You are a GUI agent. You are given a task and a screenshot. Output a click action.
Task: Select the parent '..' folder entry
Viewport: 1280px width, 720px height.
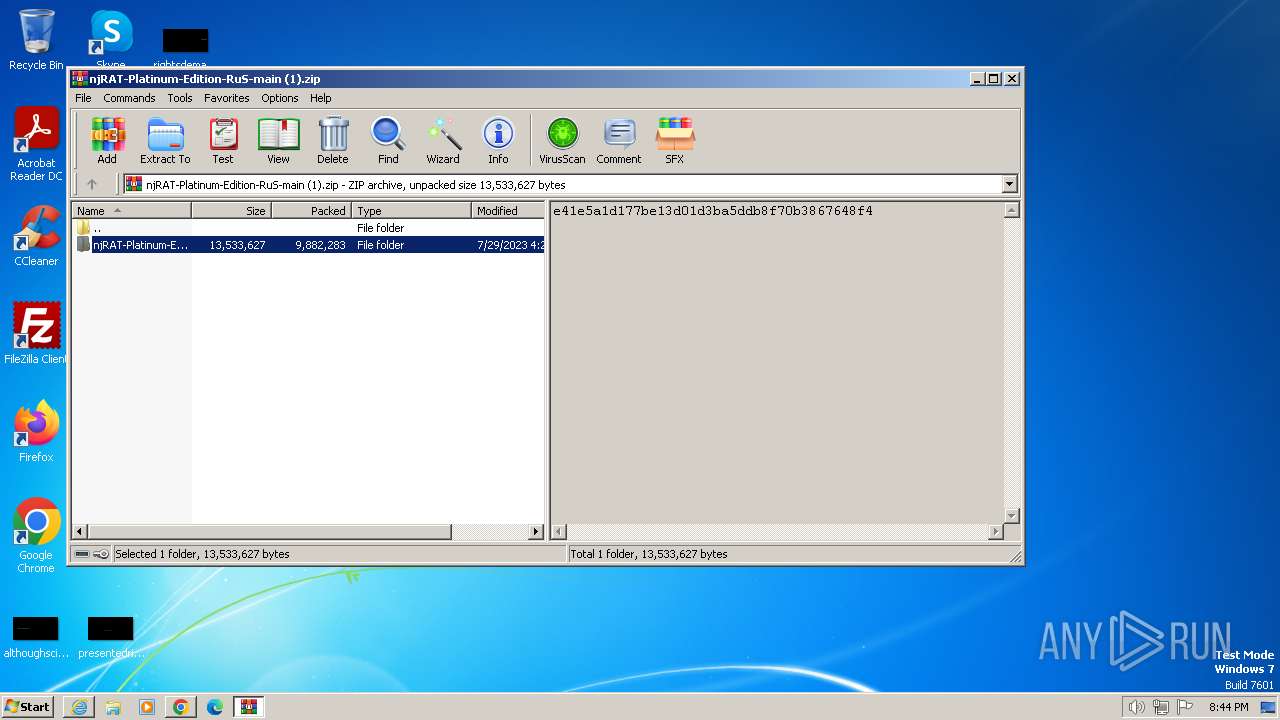[309, 228]
